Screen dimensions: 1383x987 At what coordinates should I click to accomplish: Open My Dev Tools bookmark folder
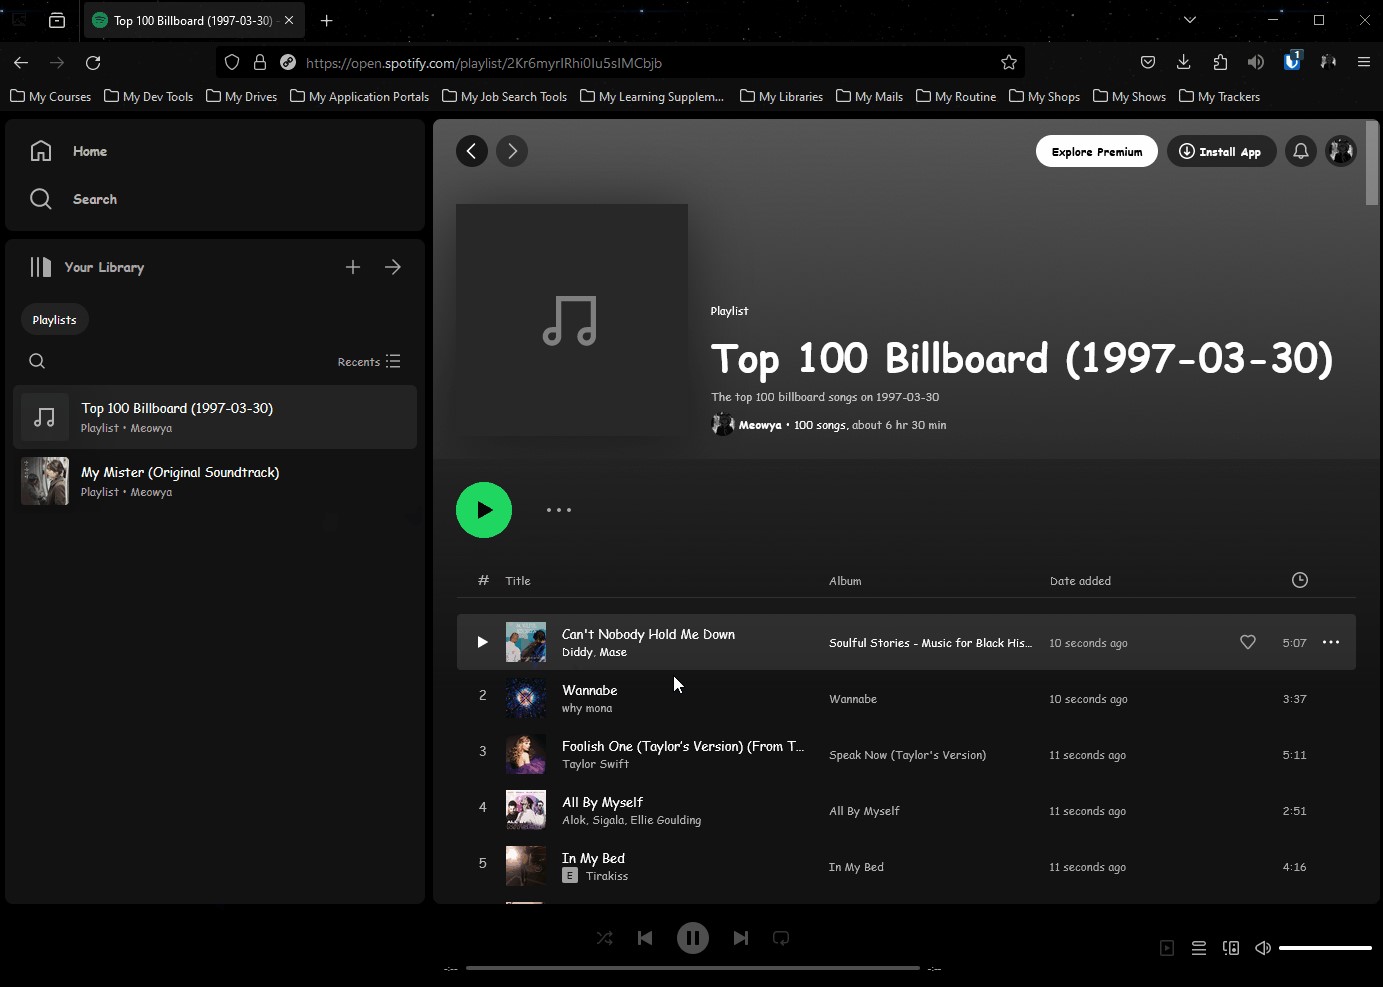(149, 97)
